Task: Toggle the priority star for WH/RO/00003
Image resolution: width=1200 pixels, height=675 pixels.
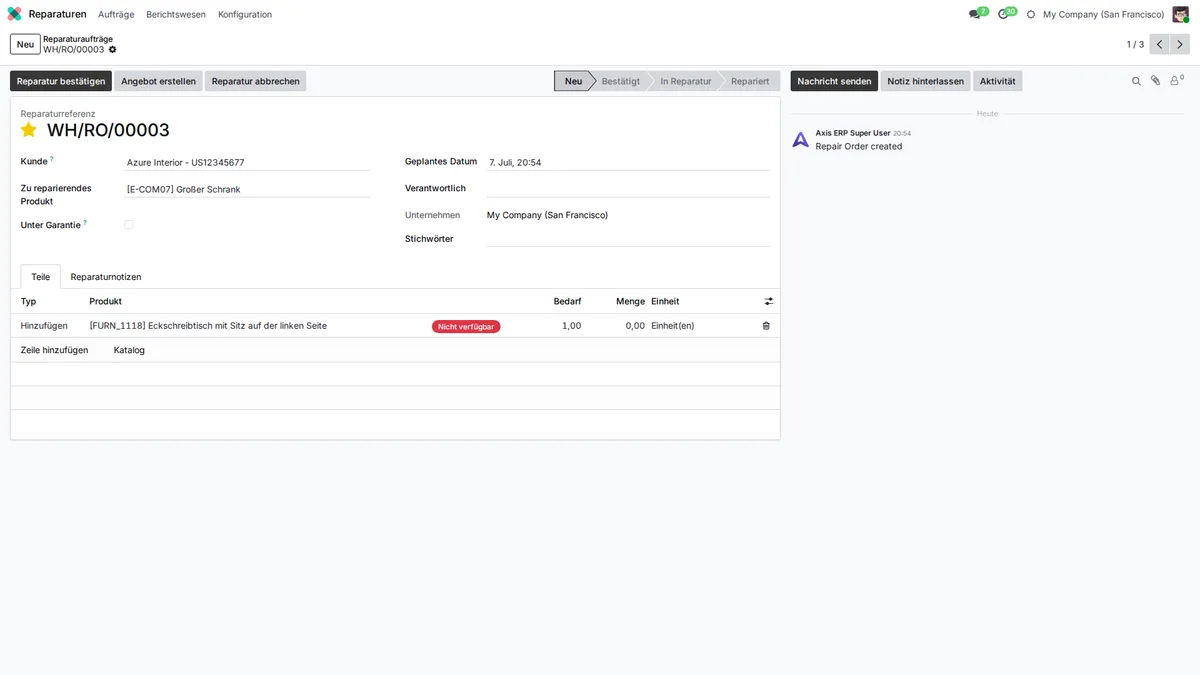Action: (x=29, y=130)
